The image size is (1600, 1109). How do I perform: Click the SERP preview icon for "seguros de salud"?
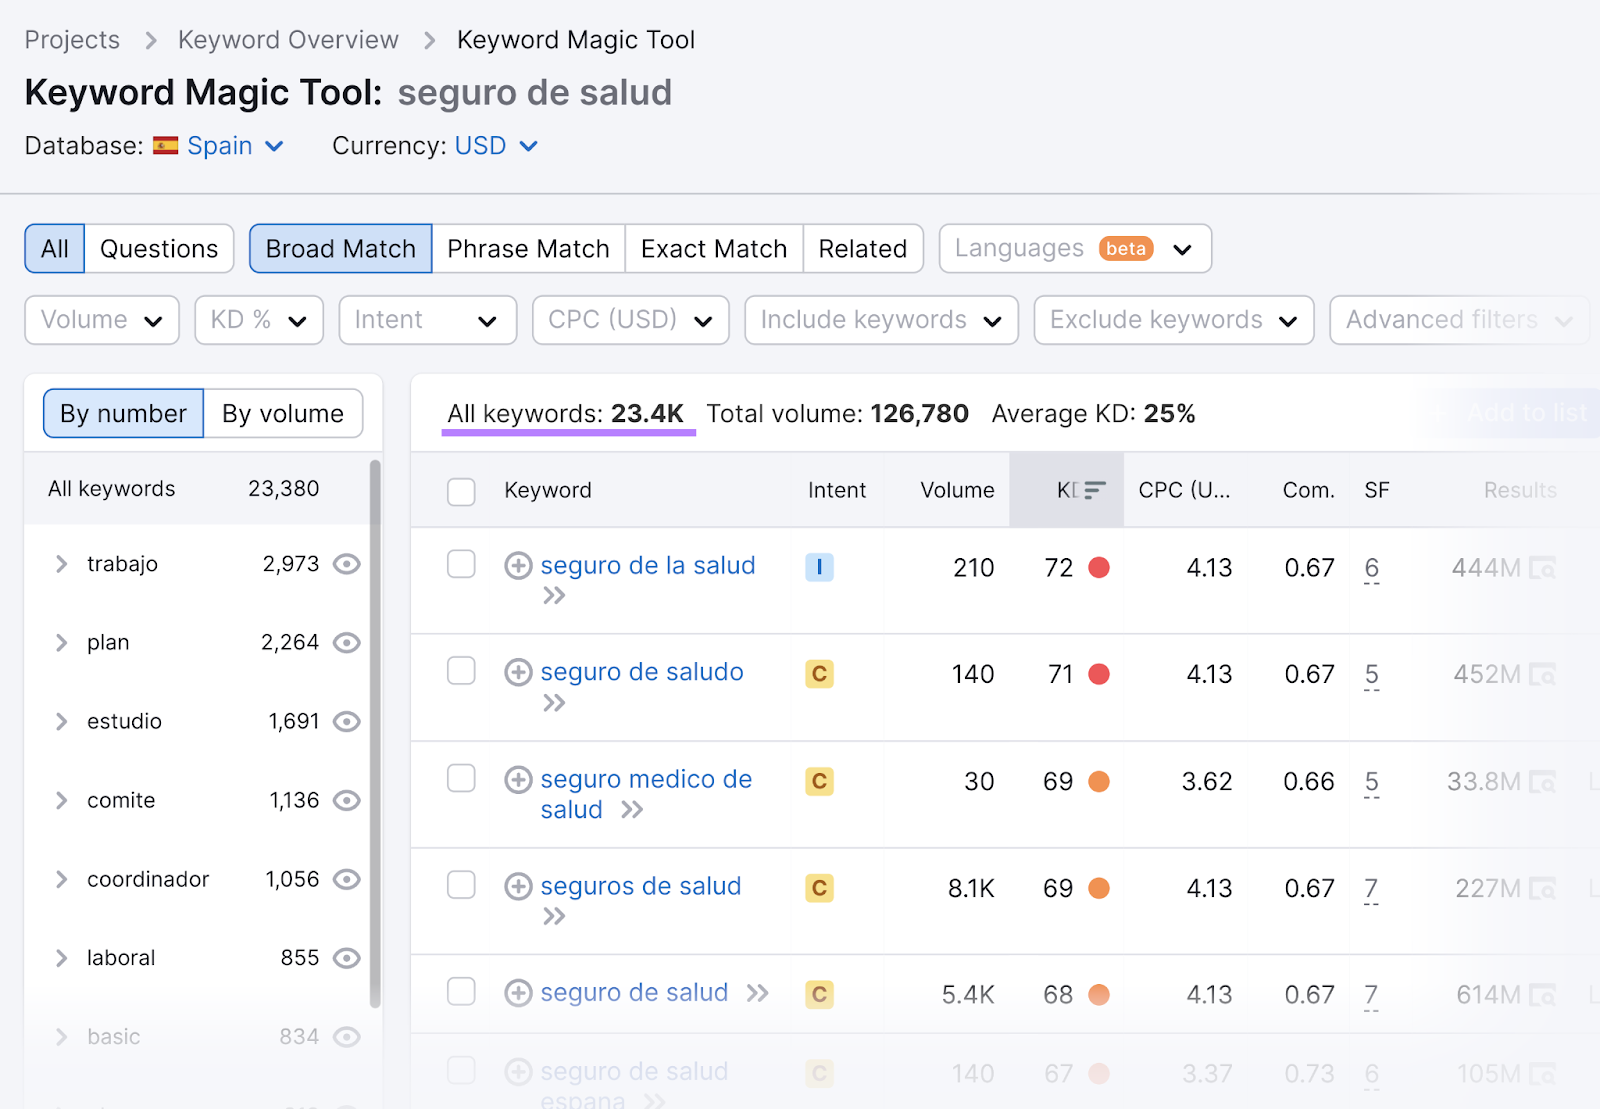[1541, 887]
